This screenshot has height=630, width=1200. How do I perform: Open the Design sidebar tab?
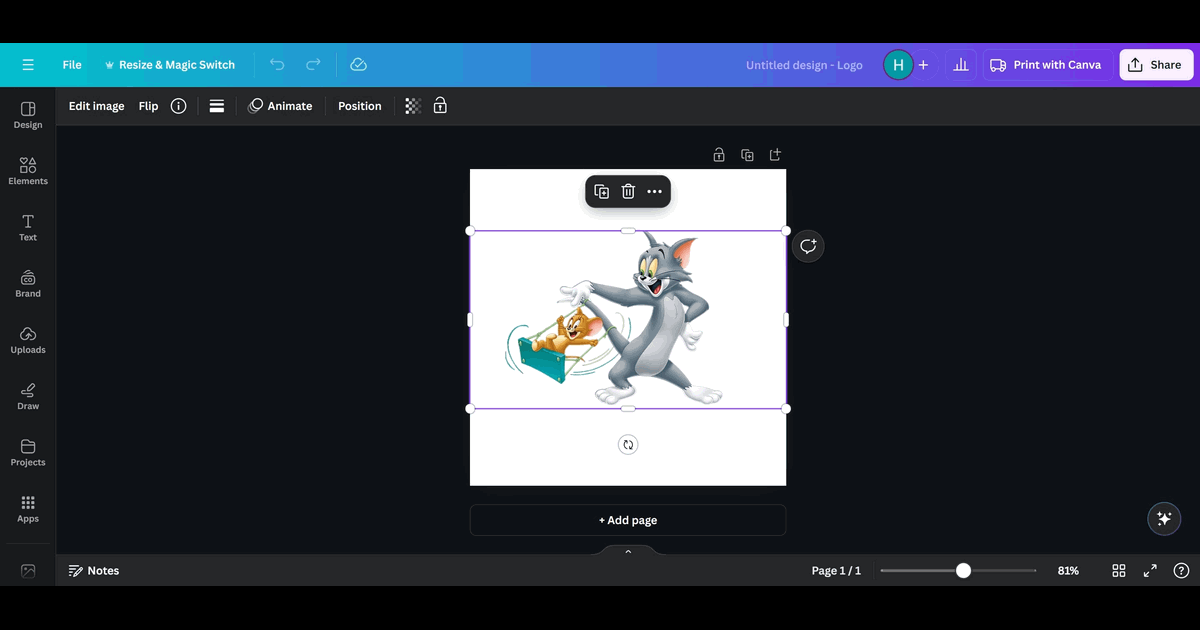(28, 115)
